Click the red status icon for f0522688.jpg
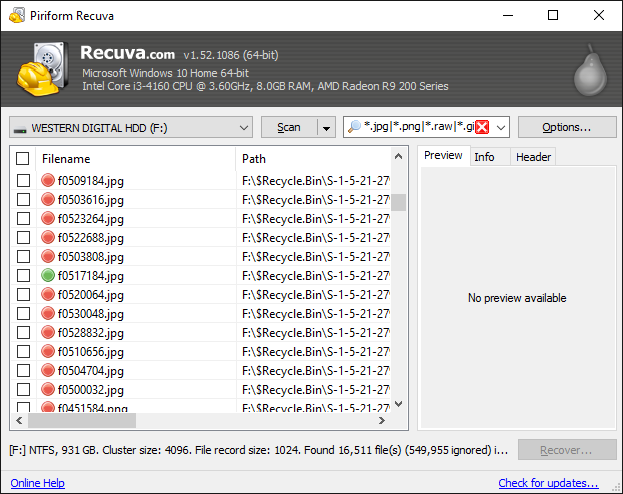Image resolution: width=623 pixels, height=494 pixels. tap(48, 237)
